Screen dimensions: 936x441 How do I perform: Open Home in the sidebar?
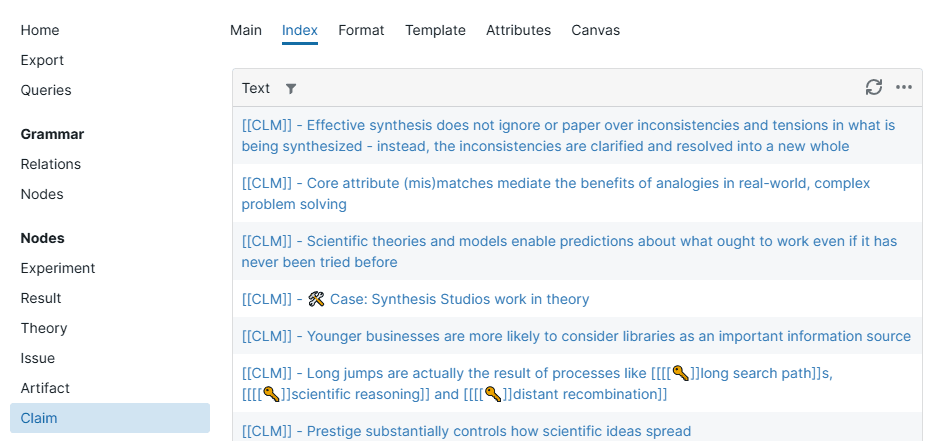[40, 30]
